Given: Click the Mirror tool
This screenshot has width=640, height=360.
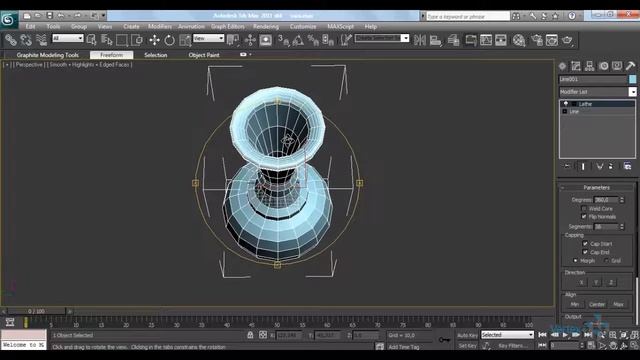Looking at the screenshot, I should [420, 40].
